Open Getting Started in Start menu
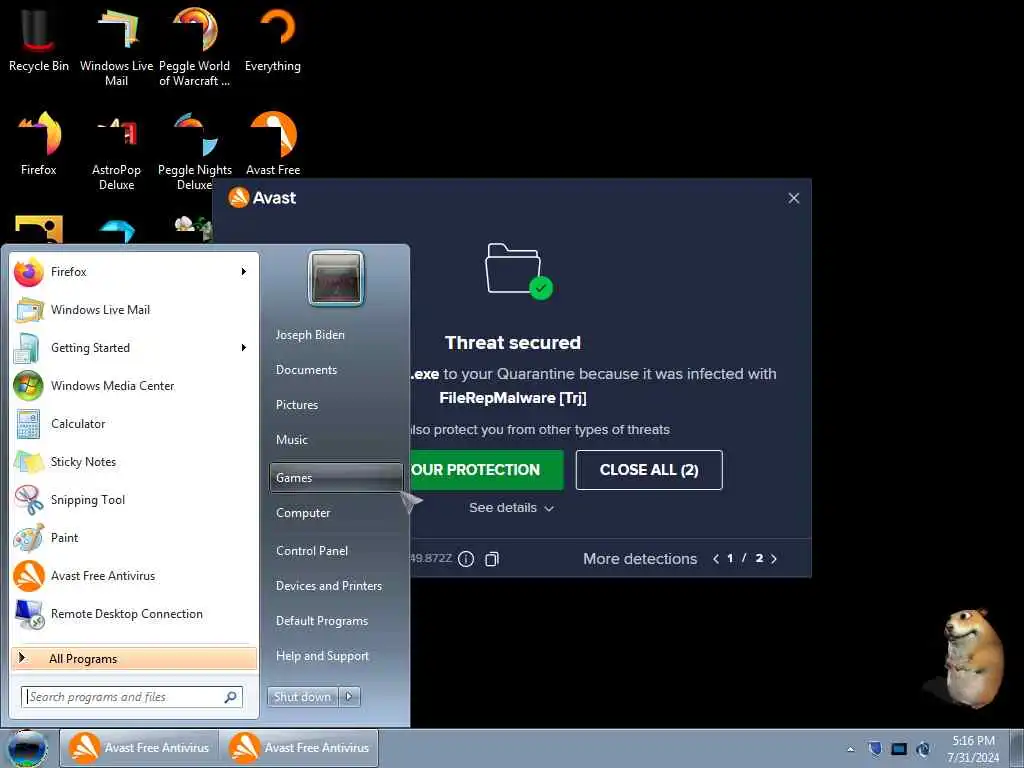This screenshot has width=1024, height=768. coord(135,347)
